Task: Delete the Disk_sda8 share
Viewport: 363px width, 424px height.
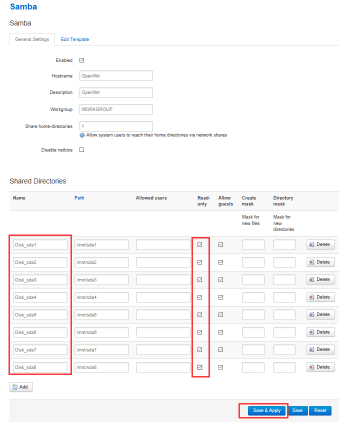Action: (x=320, y=367)
